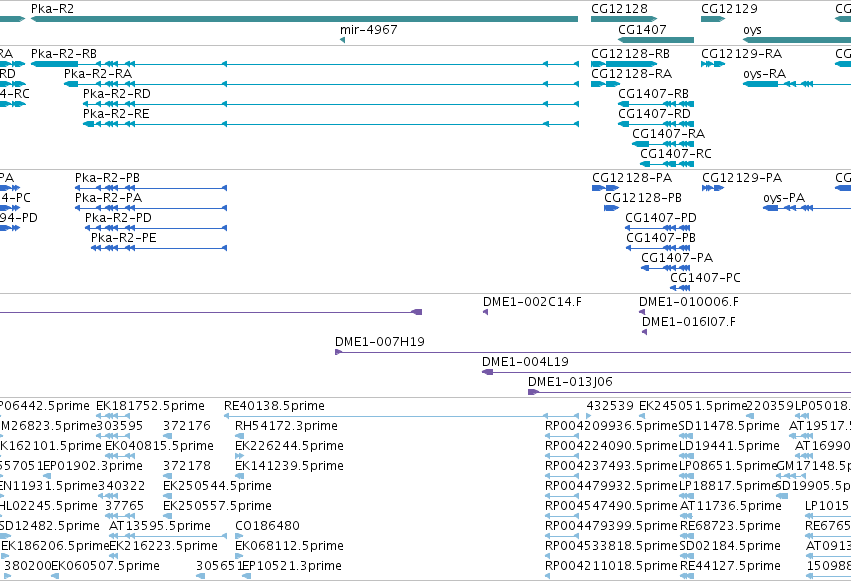The image size is (851, 581).
Task: Select transcript Pka-R2-RA
Action: point(321,84)
